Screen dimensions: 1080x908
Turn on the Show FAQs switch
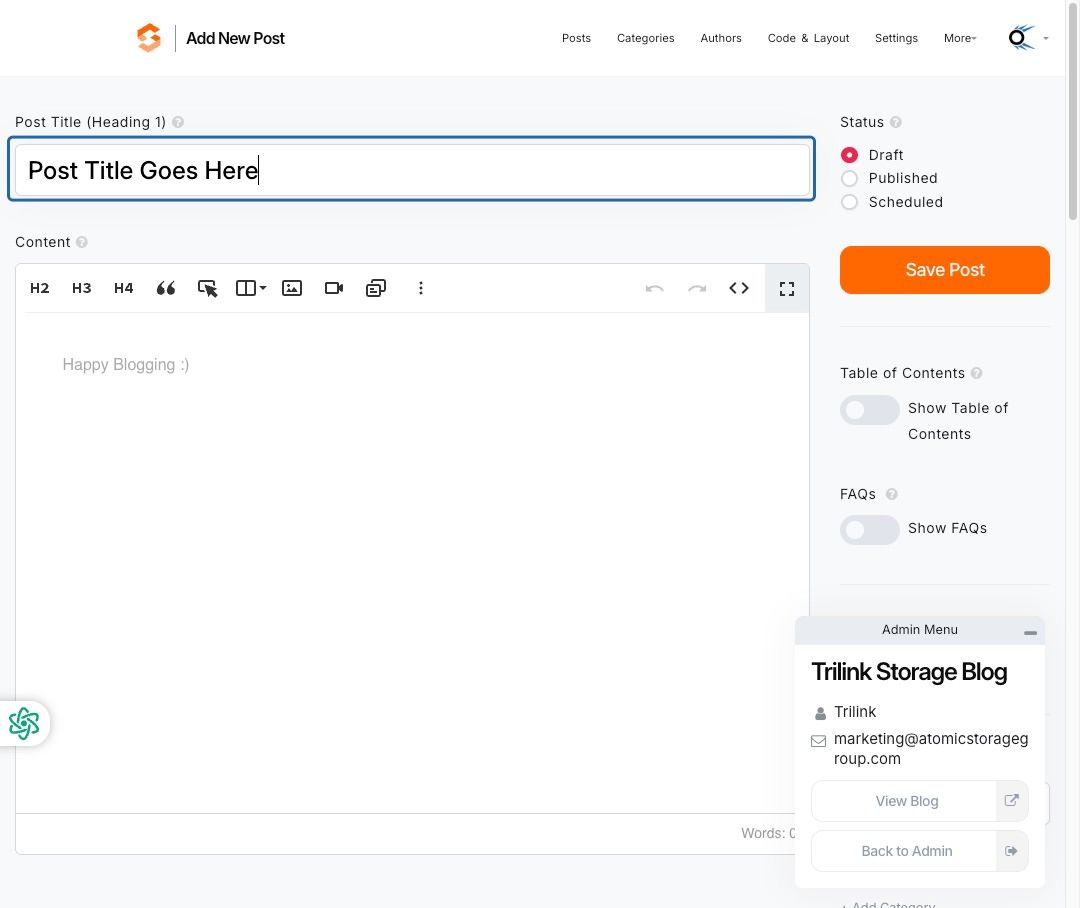[x=869, y=530]
